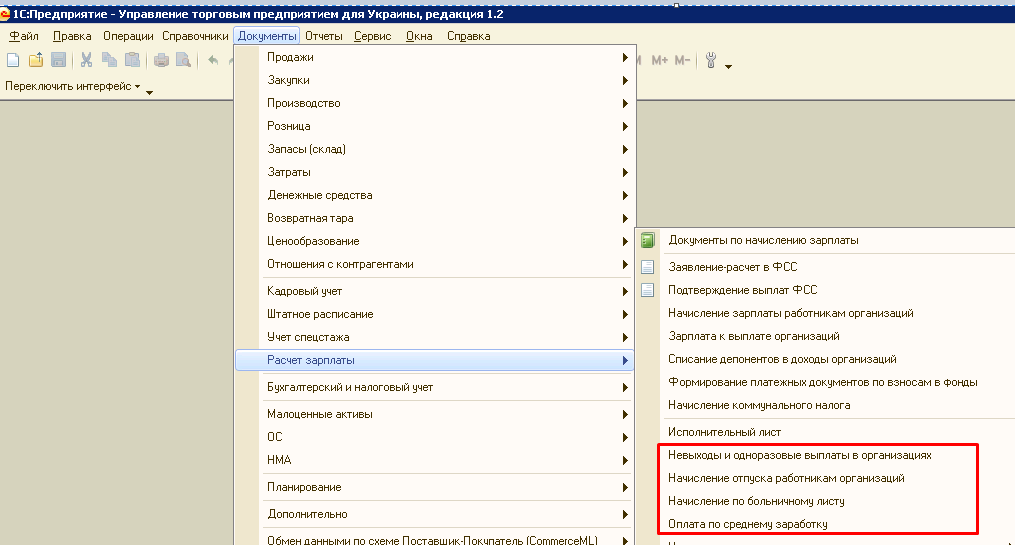Open the toolbar options arrow after Переключить интерфейс
Image resolution: width=1015 pixels, height=545 pixels.
click(150, 93)
